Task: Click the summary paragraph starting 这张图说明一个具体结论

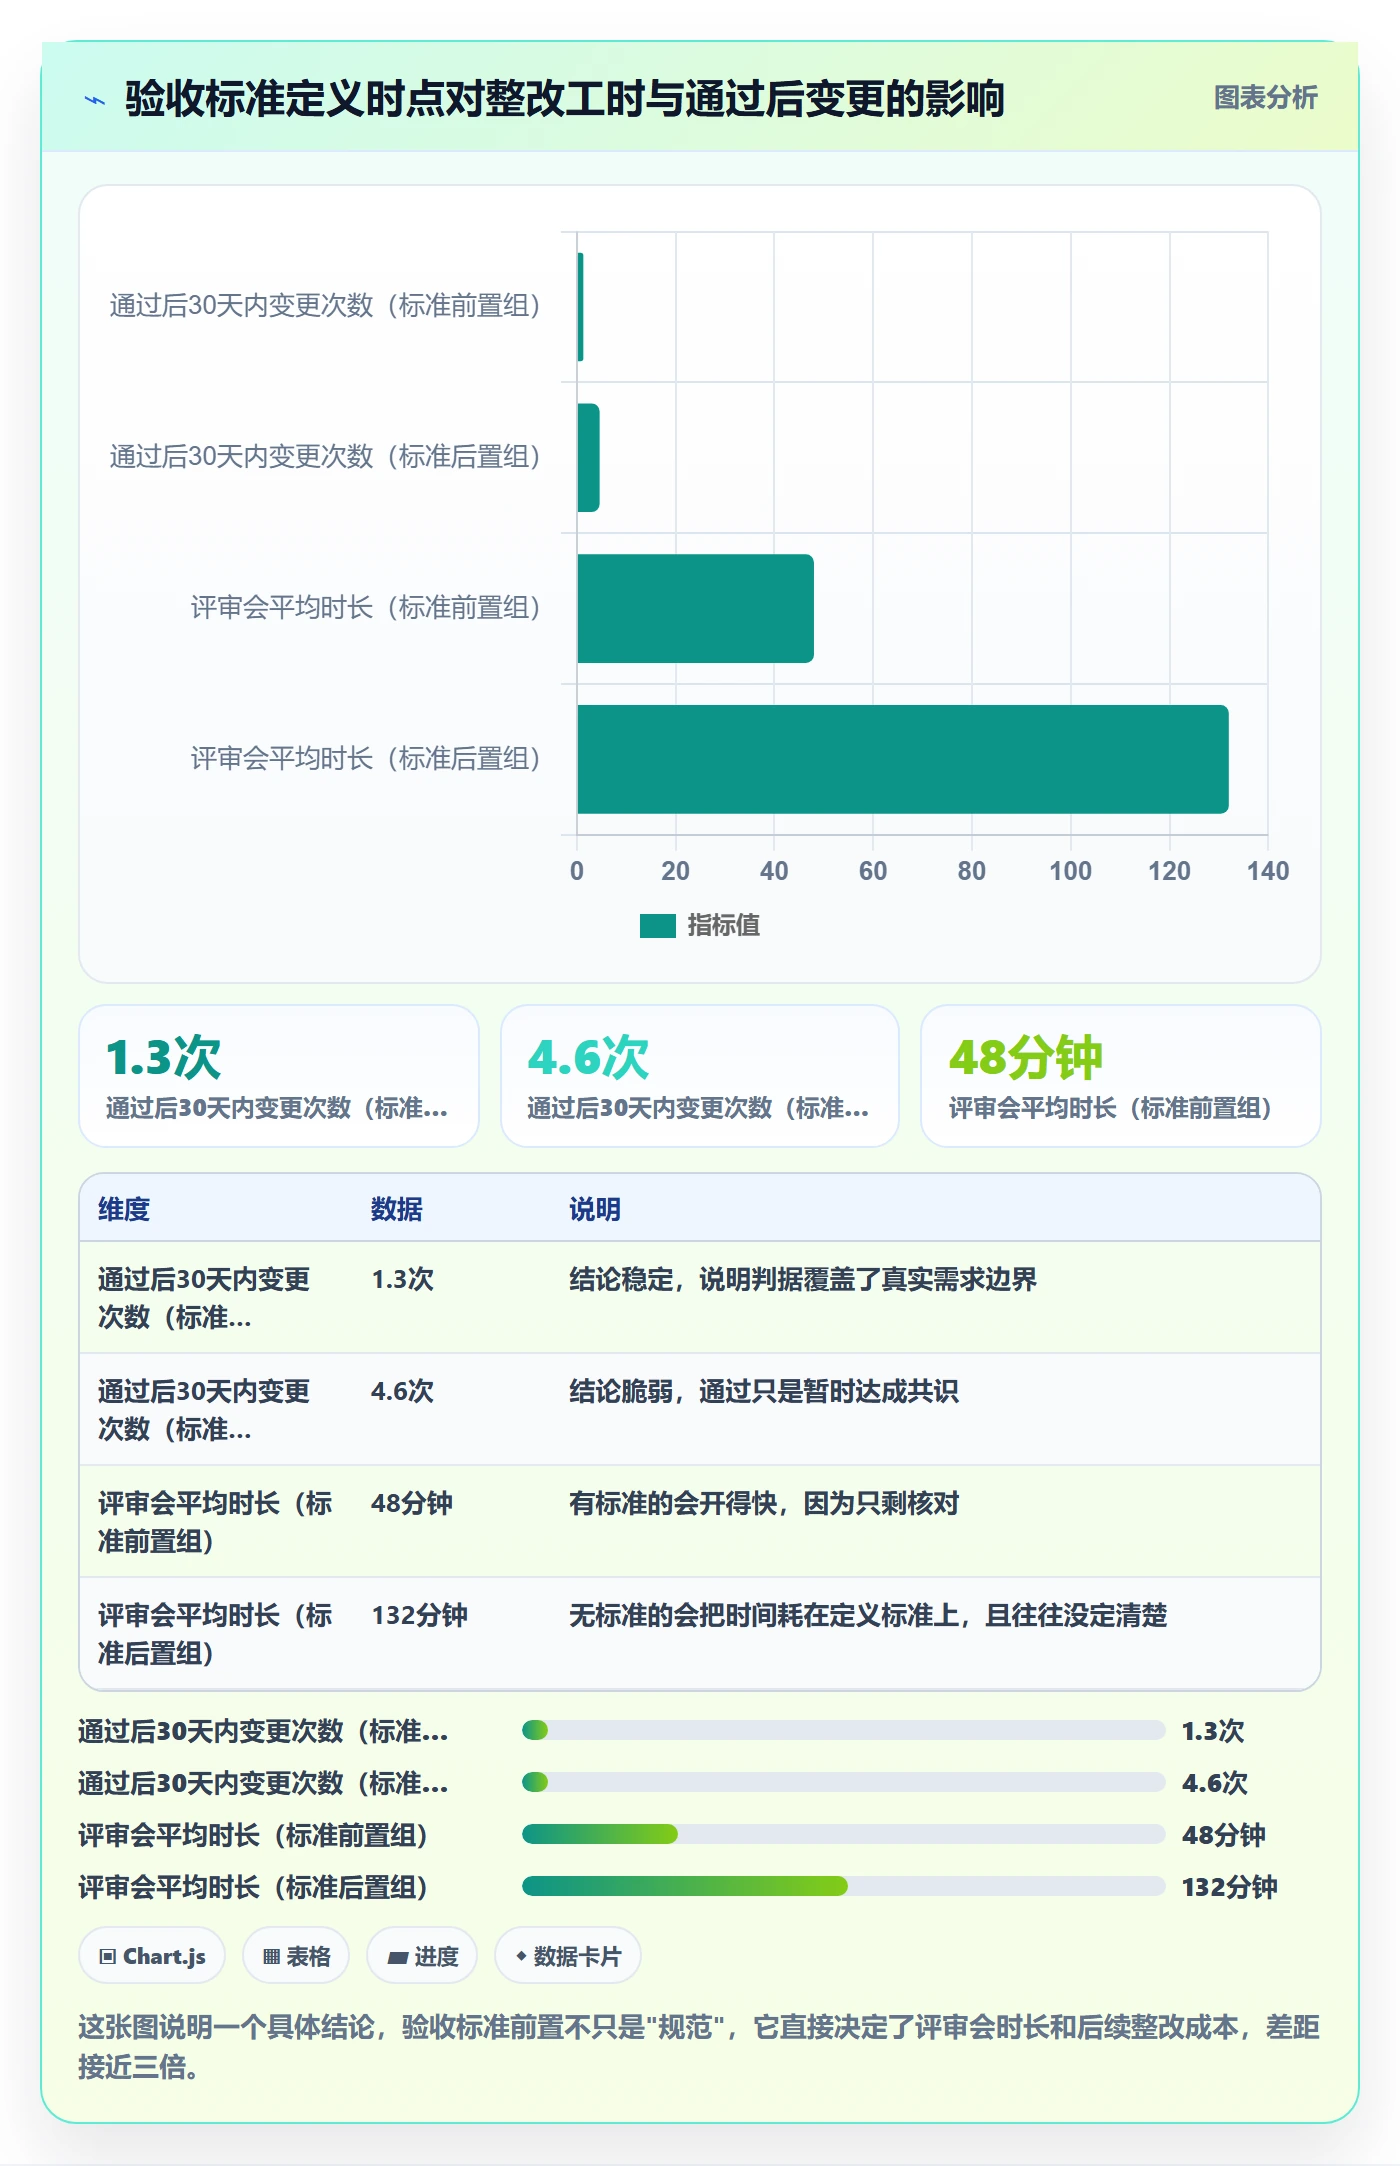Action: [x=699, y=2047]
